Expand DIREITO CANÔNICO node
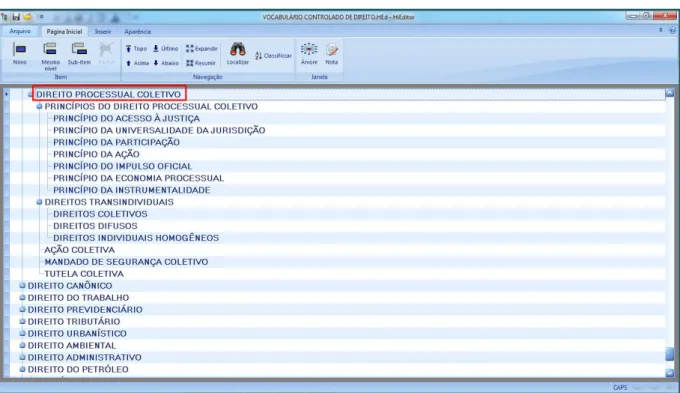Image resolution: width=680 pixels, height=393 pixels. click(22, 285)
